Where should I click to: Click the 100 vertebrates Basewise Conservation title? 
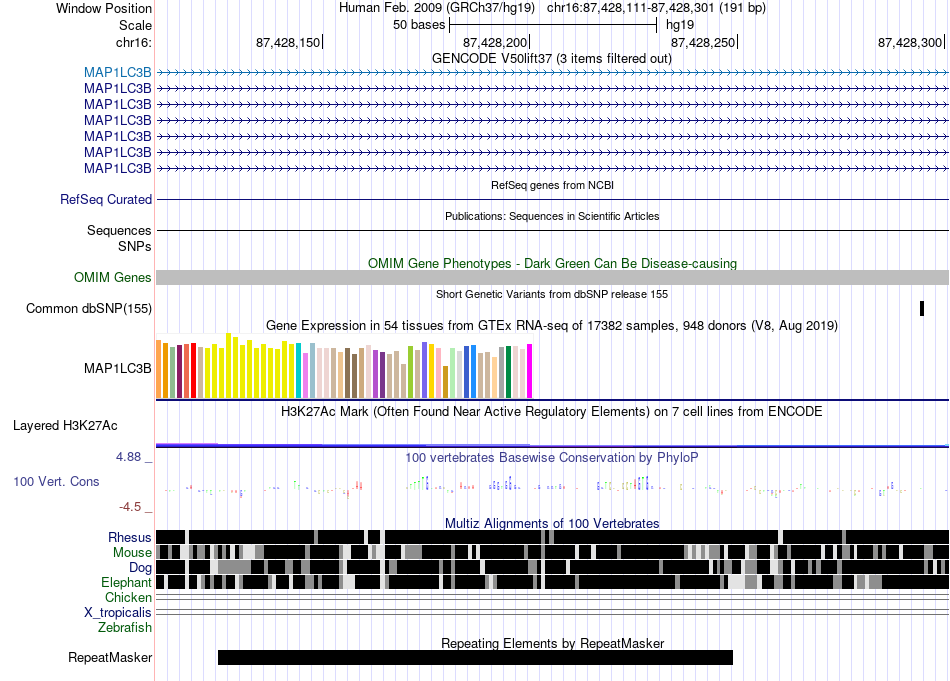(552, 457)
